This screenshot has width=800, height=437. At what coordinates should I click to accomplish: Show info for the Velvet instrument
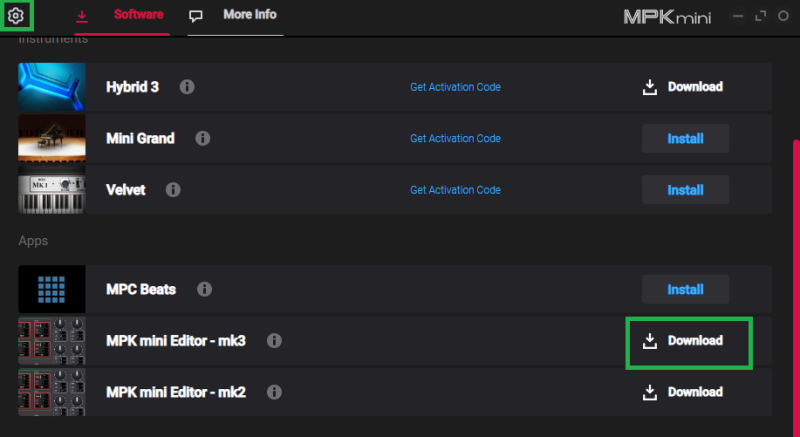(173, 189)
